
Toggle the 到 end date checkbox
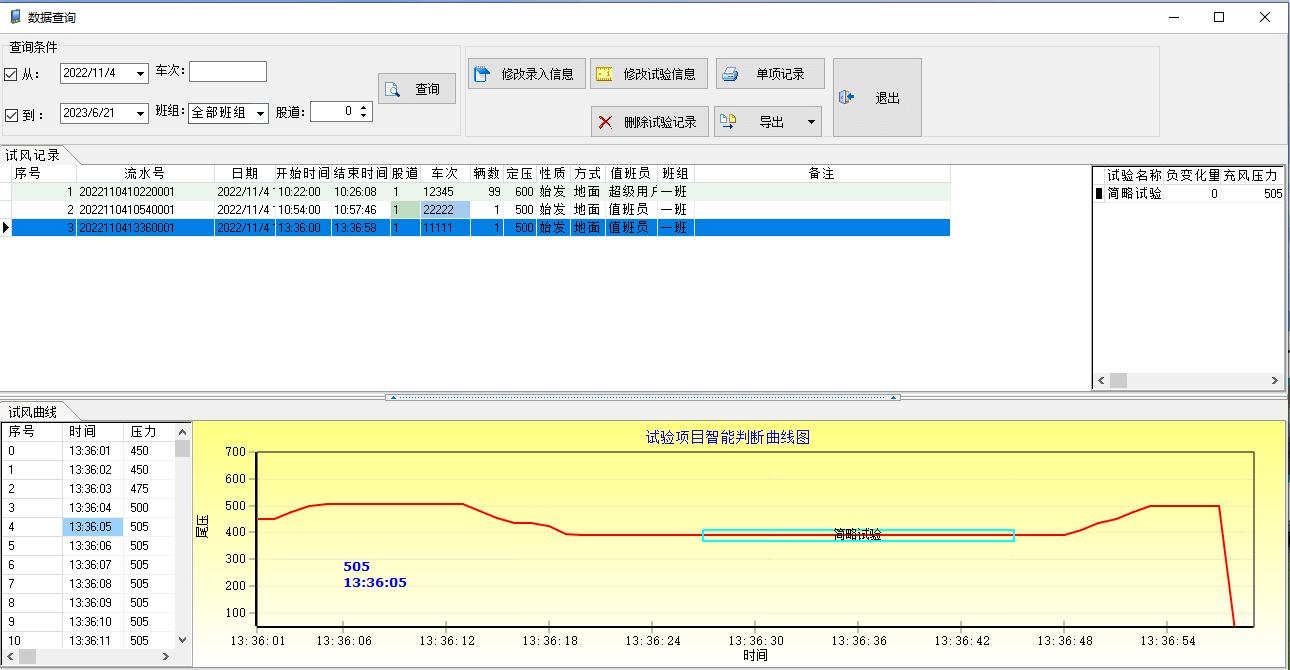[x=12, y=115]
